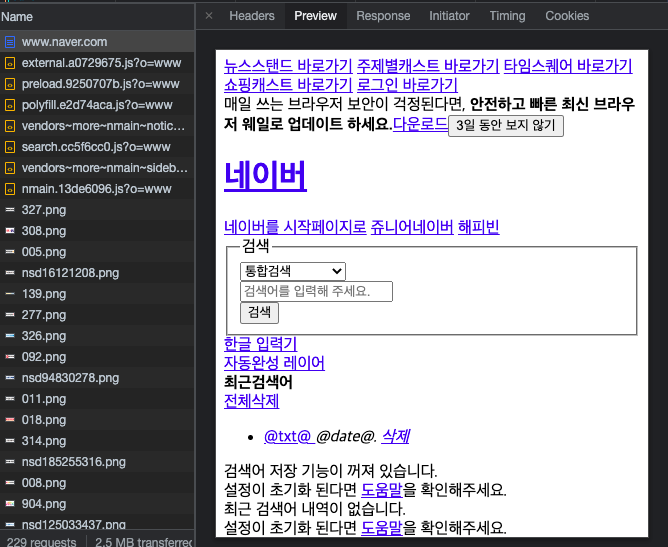
Task: Select the external.a0729675.js request row
Action: (97, 63)
